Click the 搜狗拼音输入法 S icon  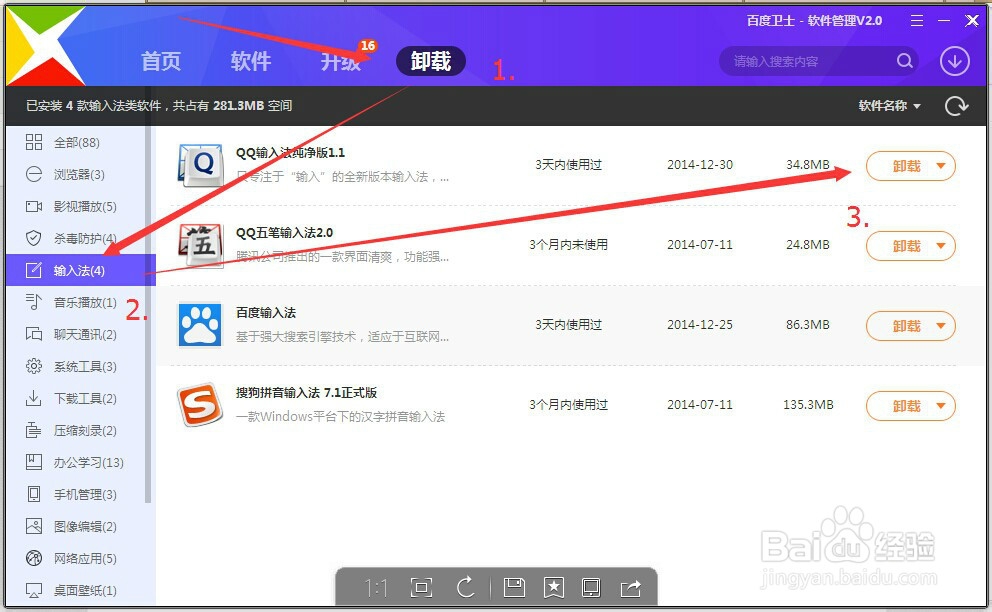(x=199, y=405)
